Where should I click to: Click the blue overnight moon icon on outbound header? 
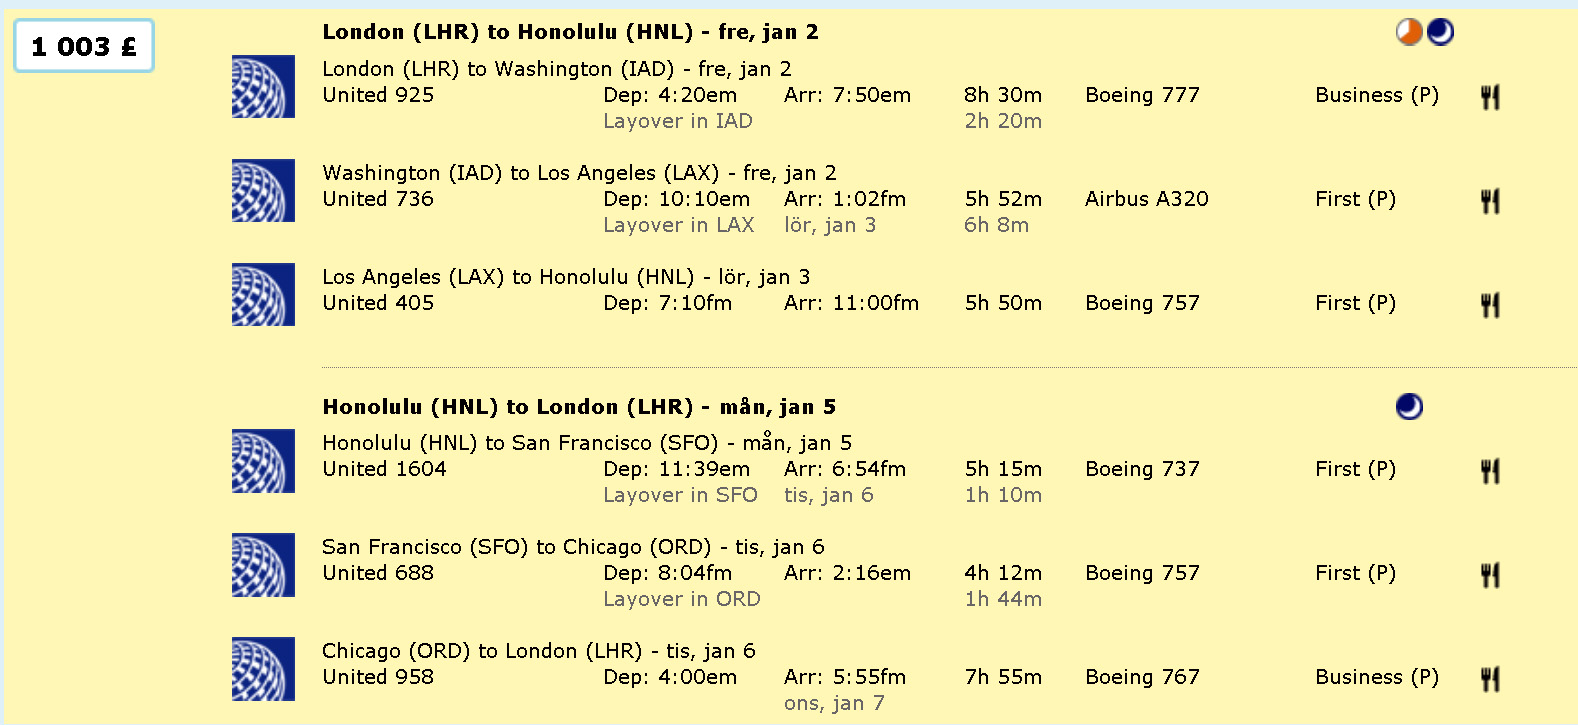tap(1441, 32)
